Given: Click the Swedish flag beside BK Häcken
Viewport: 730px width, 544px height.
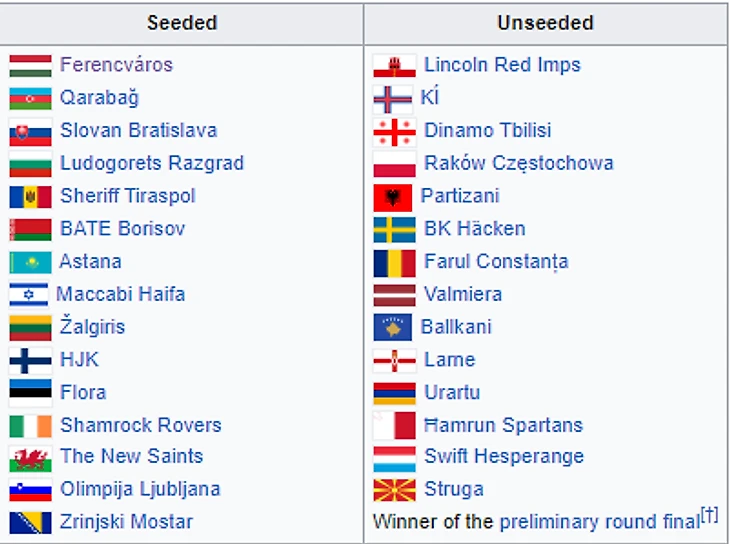Looking at the screenshot, I should (x=394, y=230).
